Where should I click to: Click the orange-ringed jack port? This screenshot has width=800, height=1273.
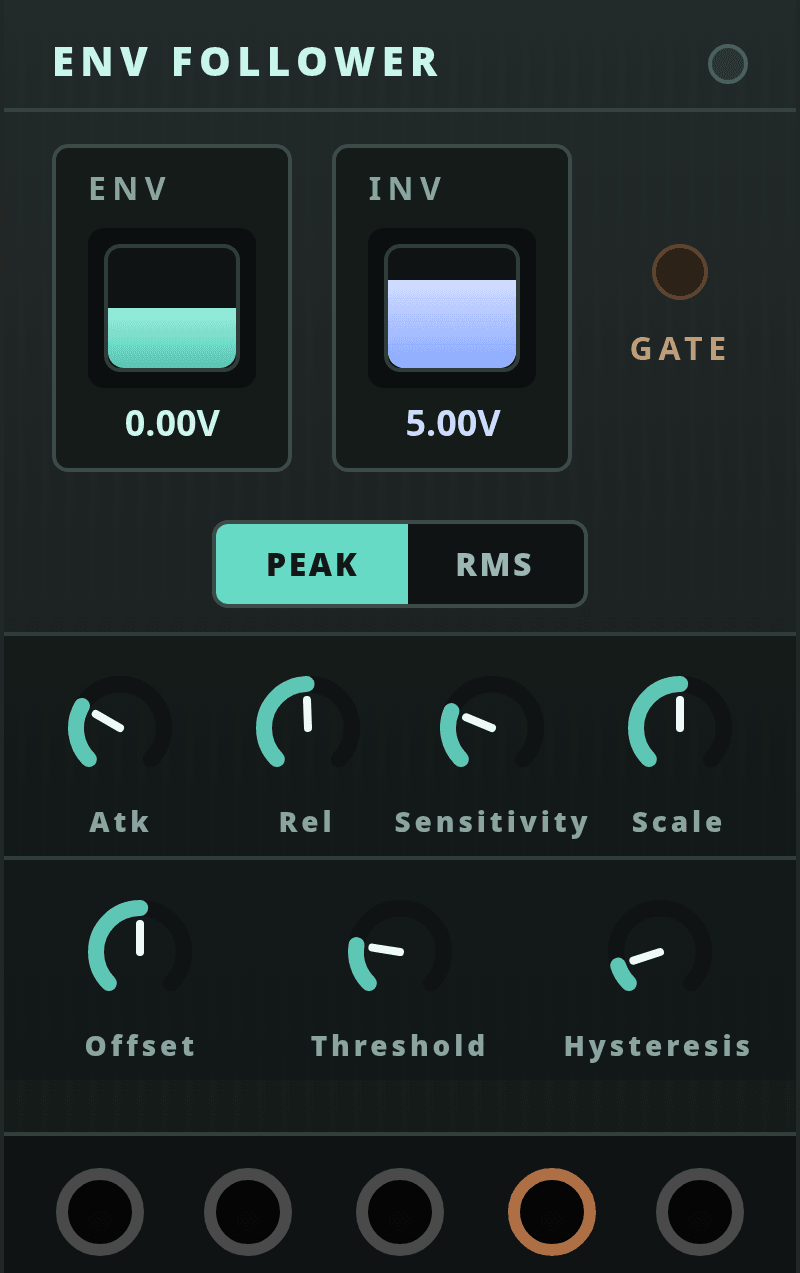552,1212
